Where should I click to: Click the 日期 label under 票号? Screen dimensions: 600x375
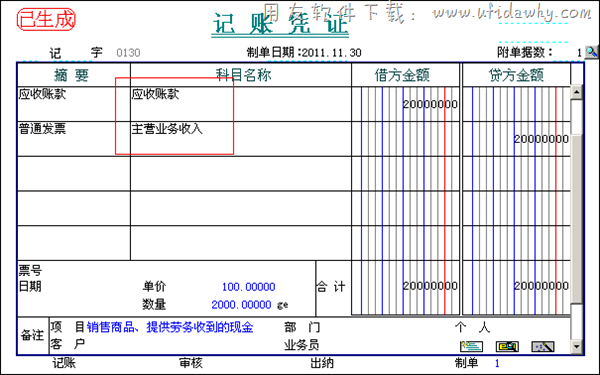pyautogui.click(x=30, y=286)
